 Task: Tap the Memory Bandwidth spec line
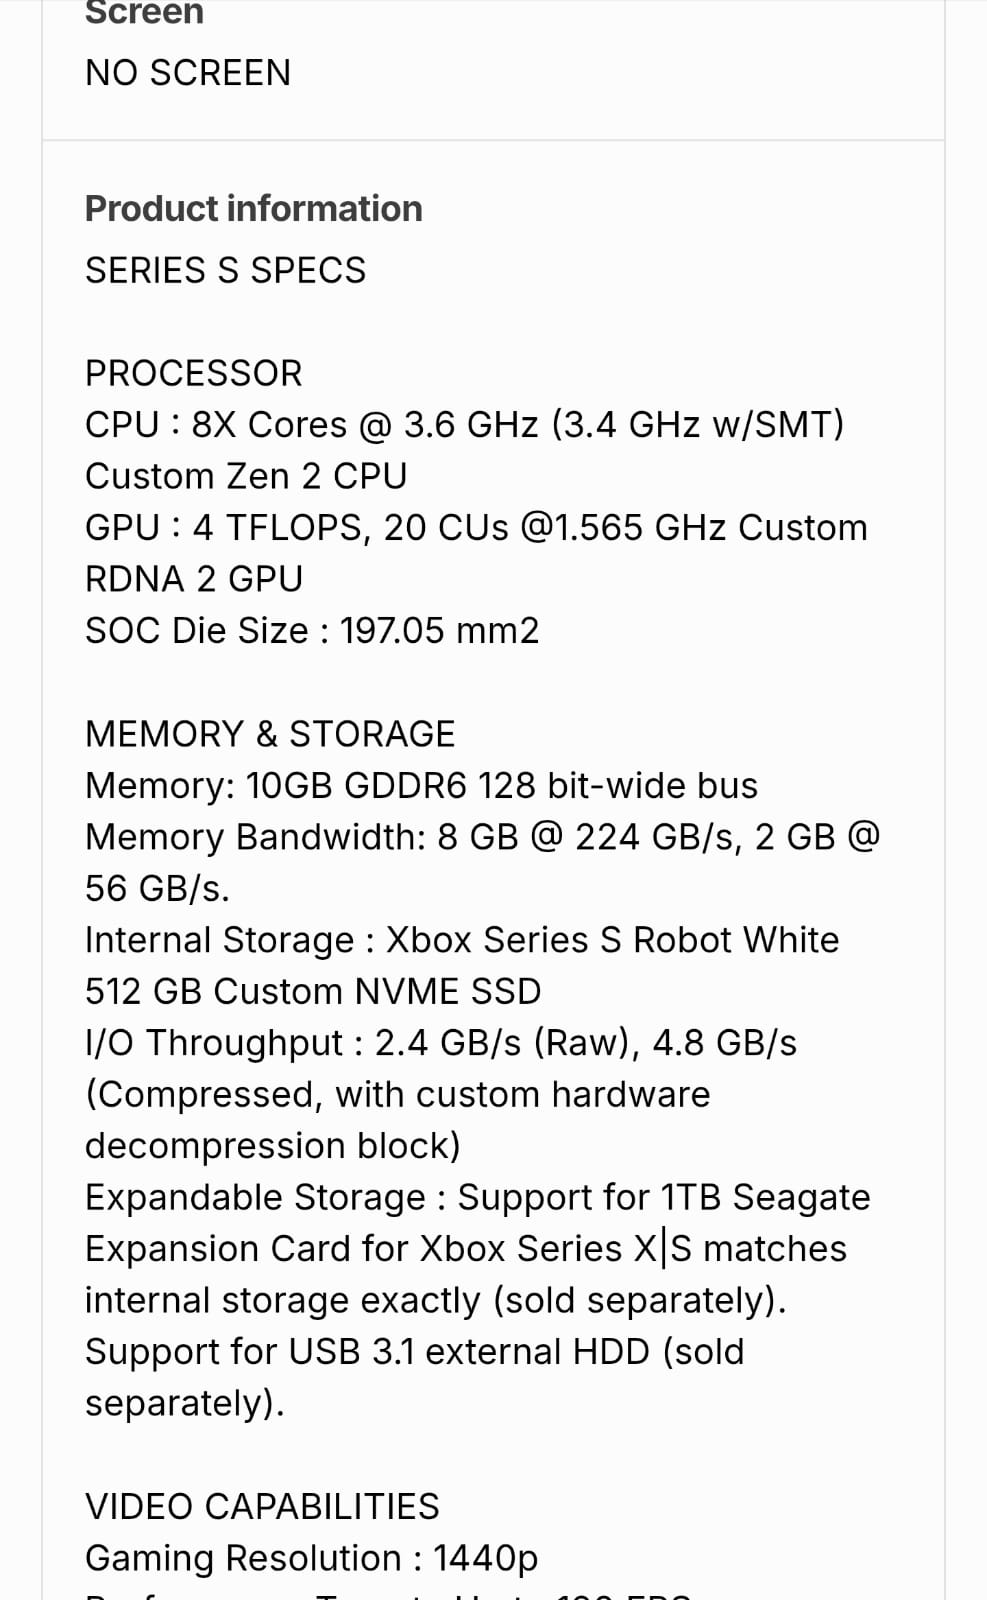pos(482,837)
